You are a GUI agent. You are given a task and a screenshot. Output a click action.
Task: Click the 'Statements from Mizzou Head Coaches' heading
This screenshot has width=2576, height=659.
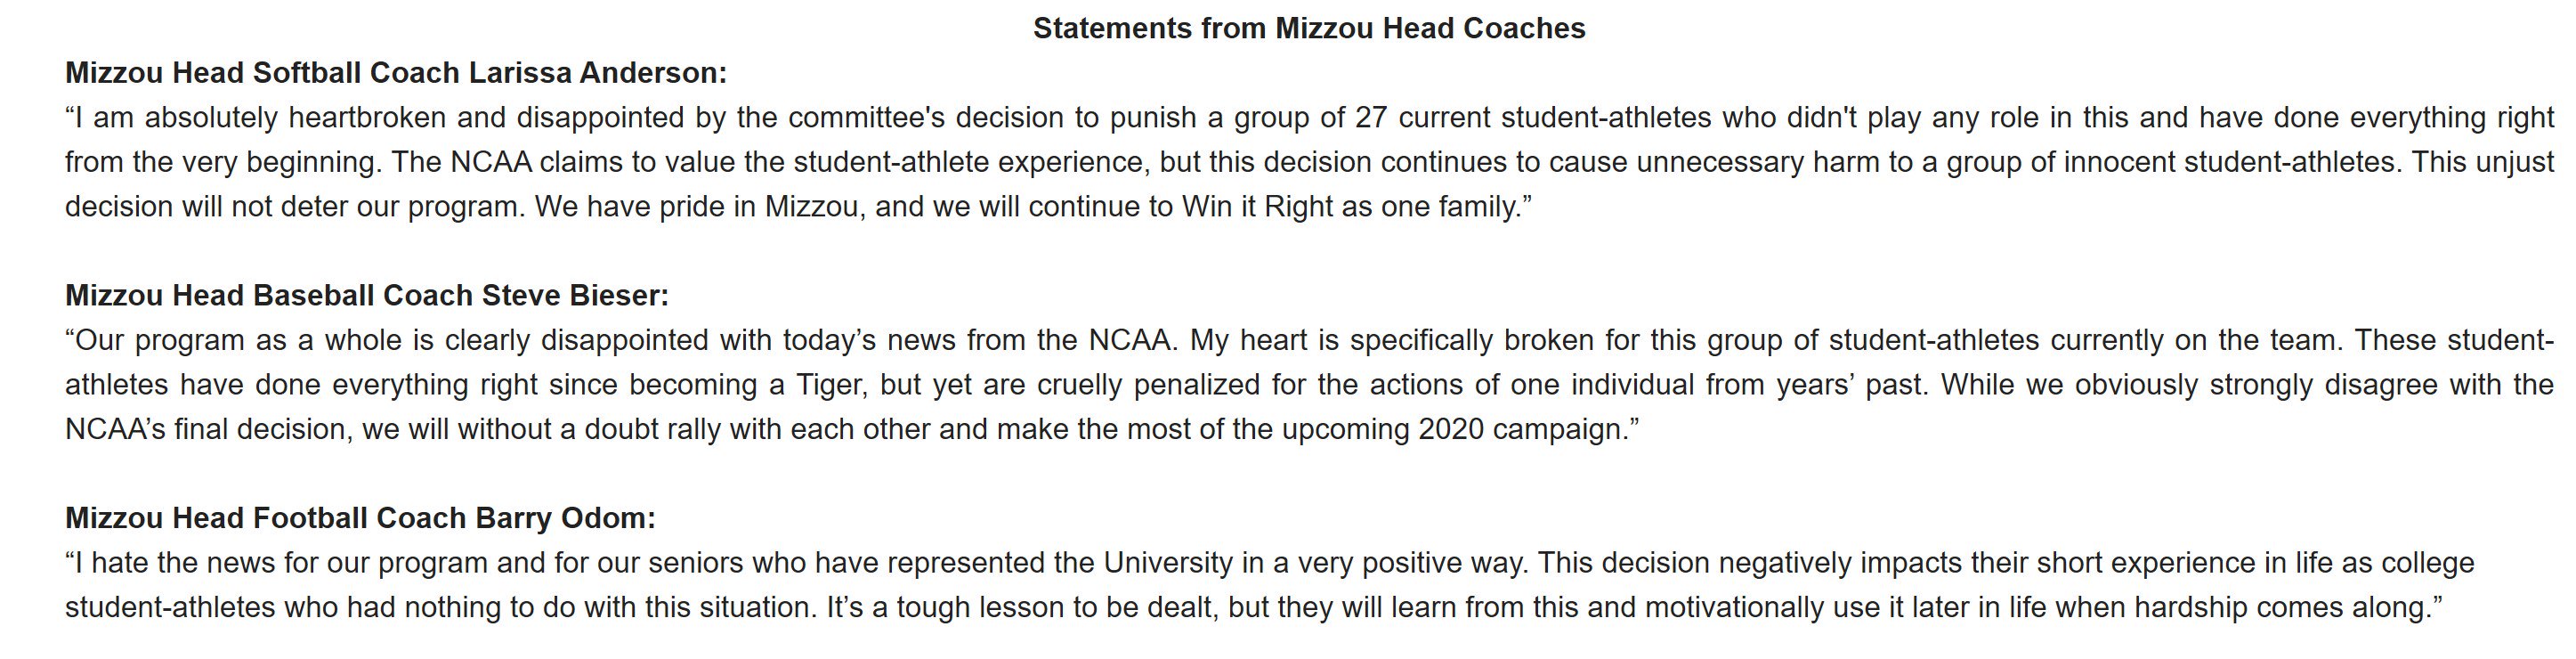(x=1309, y=29)
